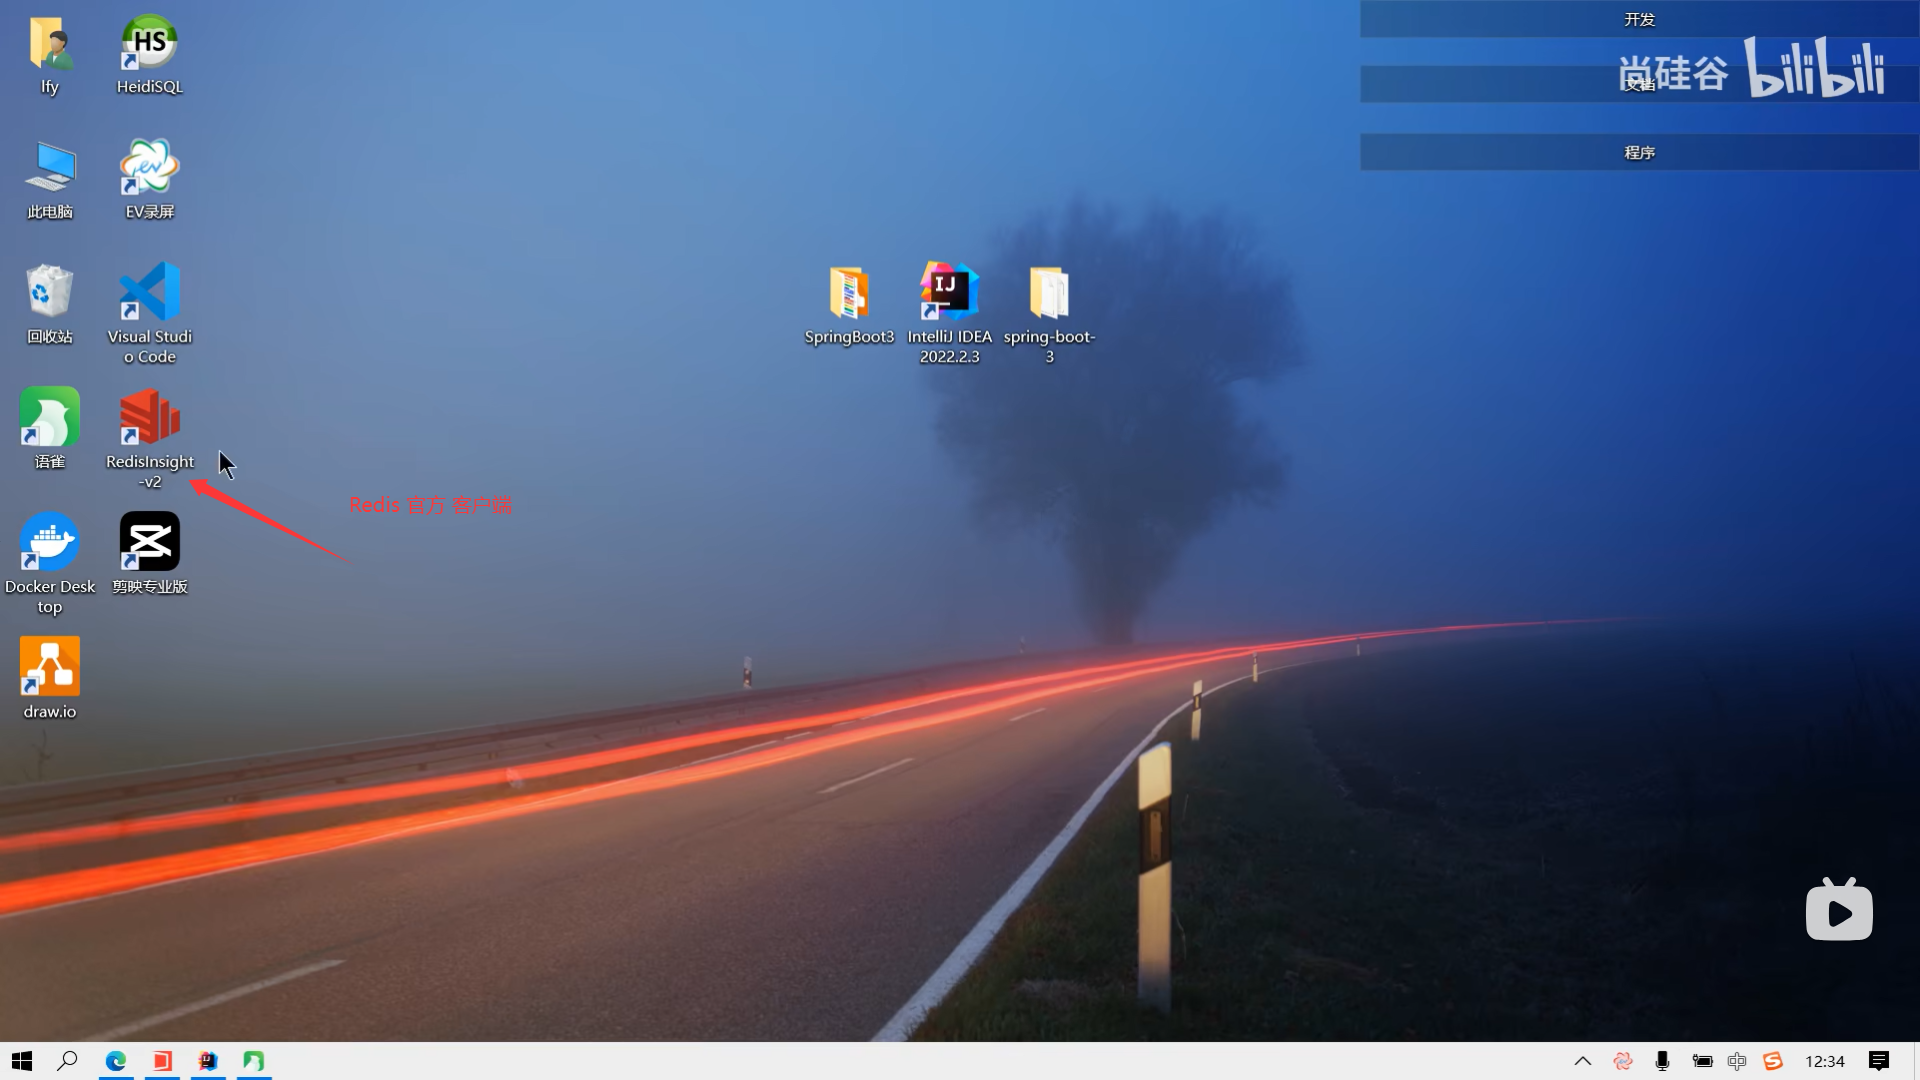Image resolution: width=1920 pixels, height=1080 pixels.
Task: Open the taskbar search magnifier
Action: coord(67,1061)
